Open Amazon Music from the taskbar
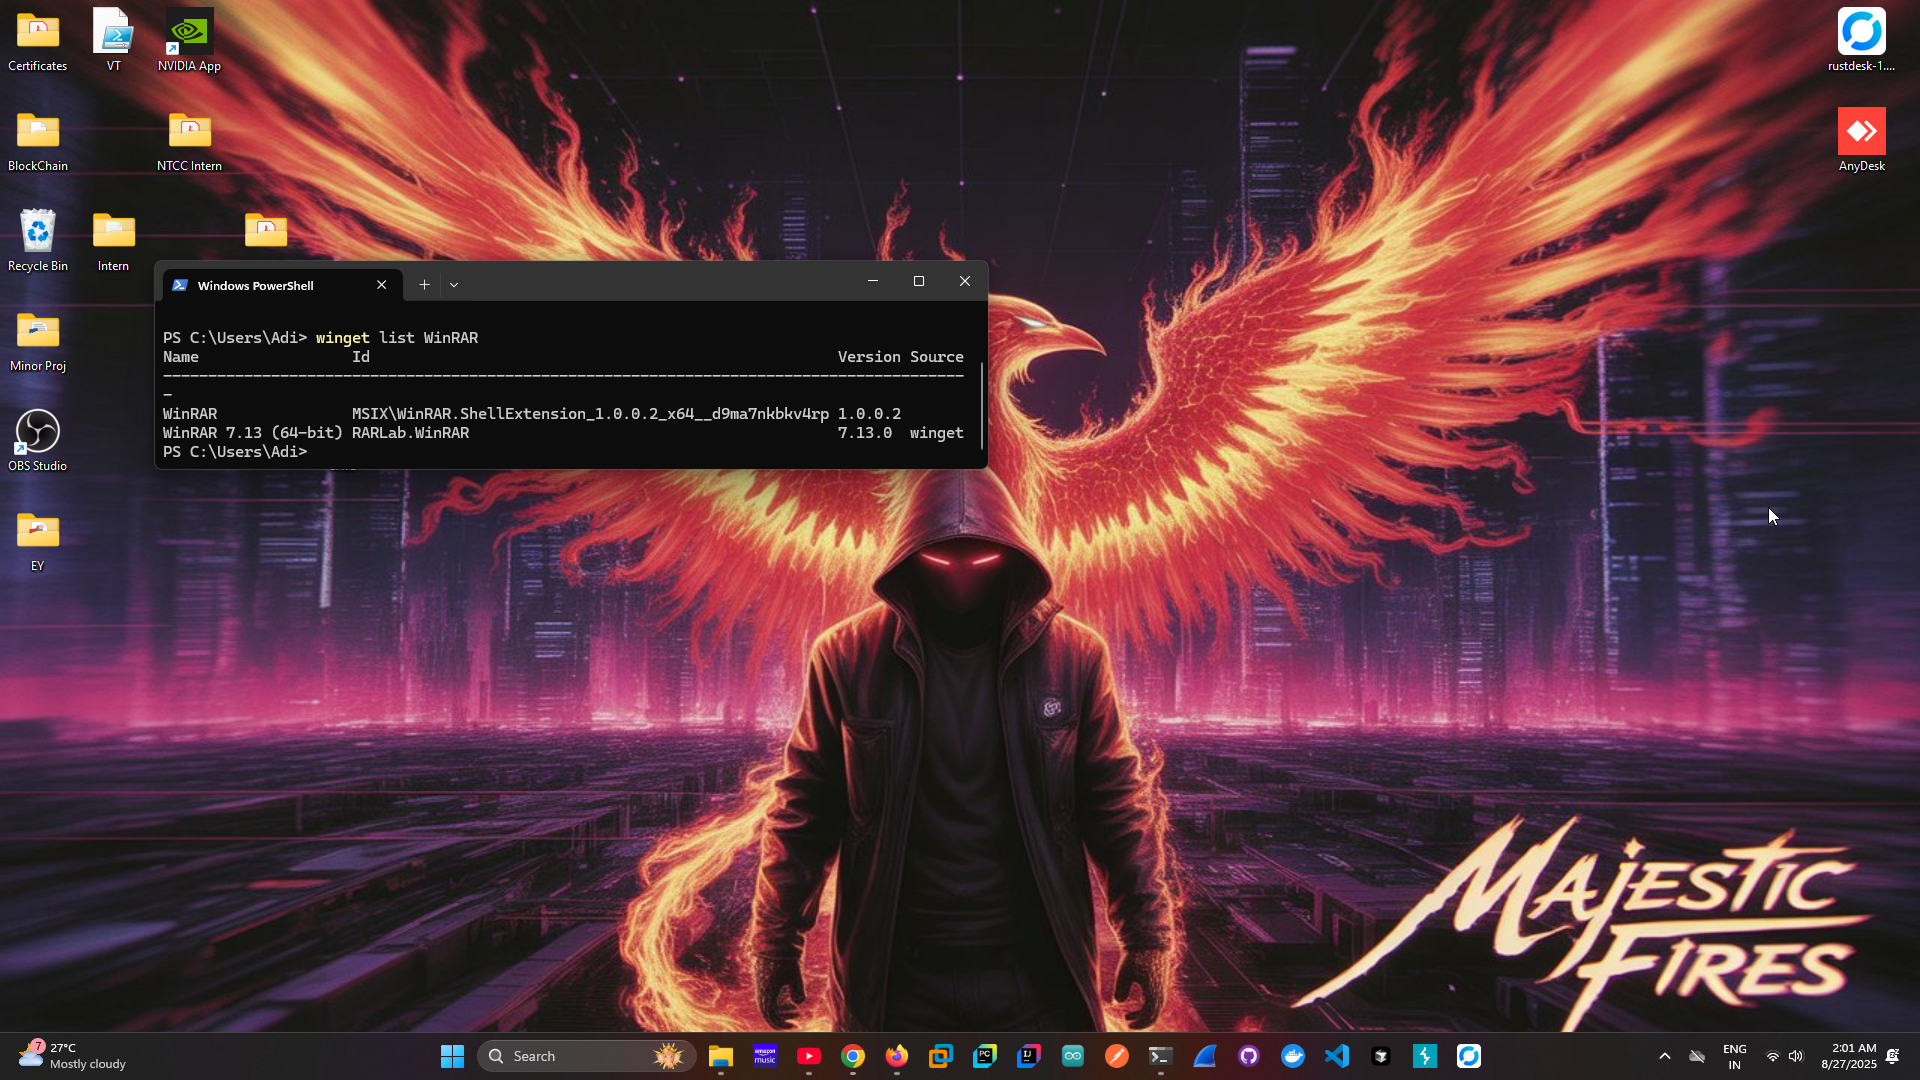 click(x=765, y=1056)
